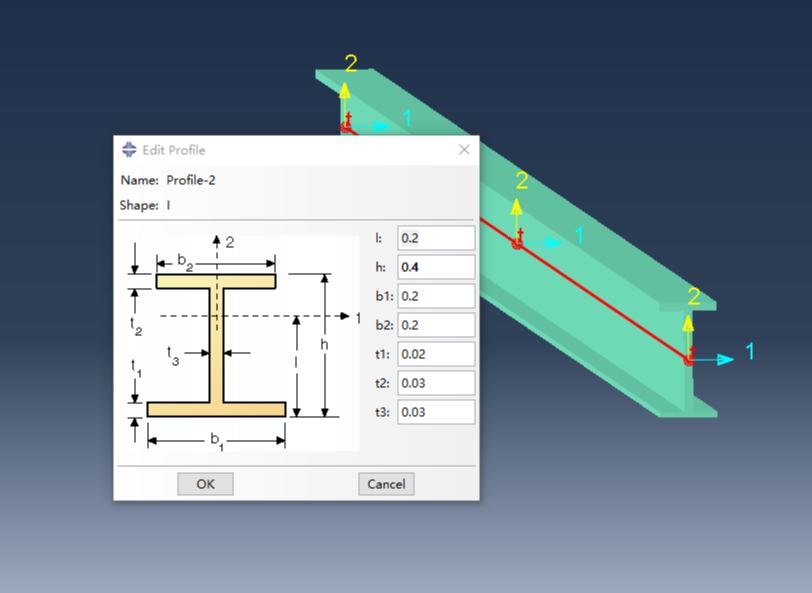This screenshot has height=593, width=812.
Task: Focus the b1 width input field
Action: click(436, 296)
